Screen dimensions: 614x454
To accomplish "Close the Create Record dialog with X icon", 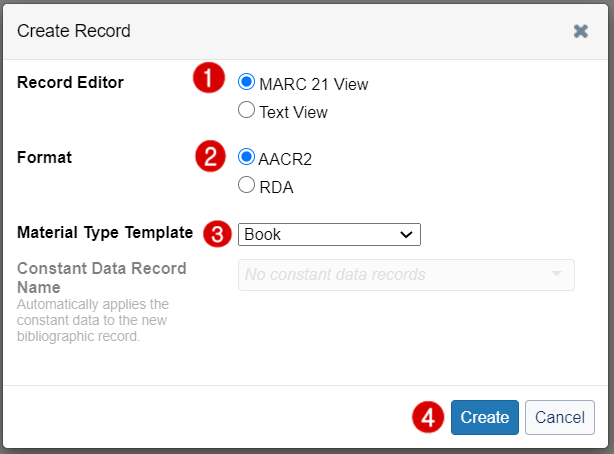I will pos(581,31).
